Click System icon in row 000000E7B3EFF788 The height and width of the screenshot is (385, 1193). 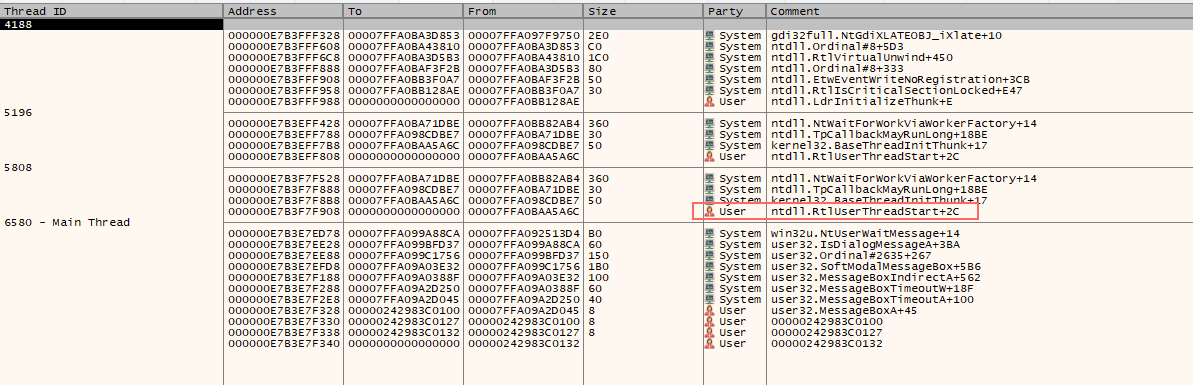(x=711, y=135)
